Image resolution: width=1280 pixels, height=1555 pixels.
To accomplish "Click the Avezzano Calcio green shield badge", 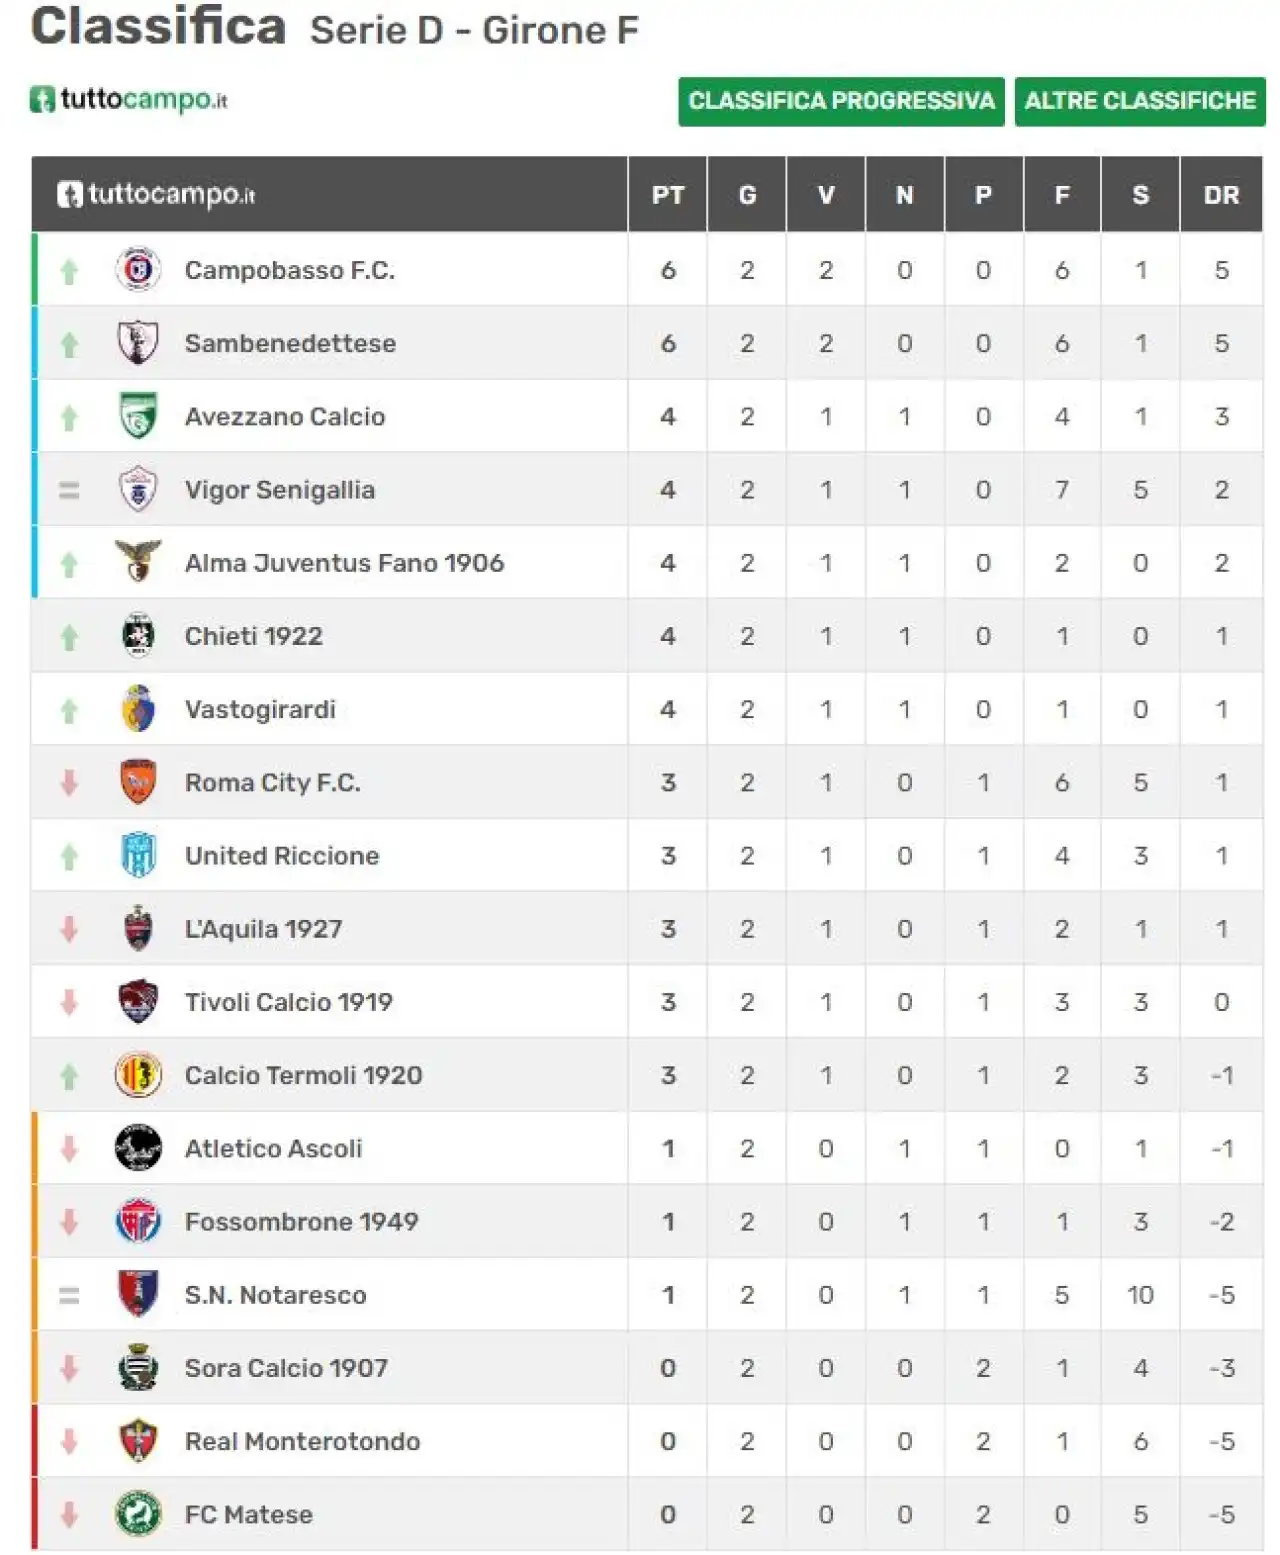I will pyautogui.click(x=138, y=416).
